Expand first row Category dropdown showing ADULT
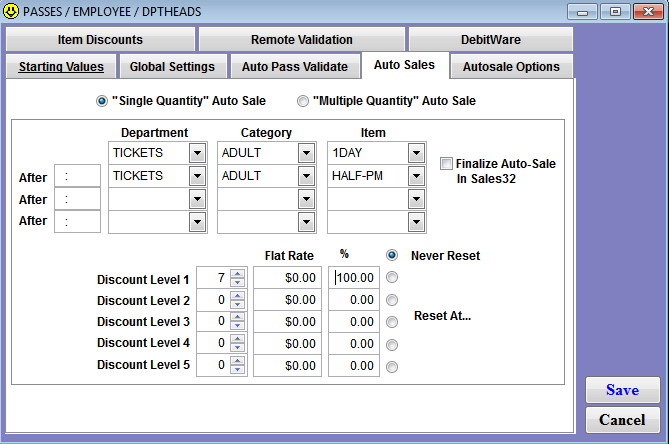 click(x=306, y=153)
